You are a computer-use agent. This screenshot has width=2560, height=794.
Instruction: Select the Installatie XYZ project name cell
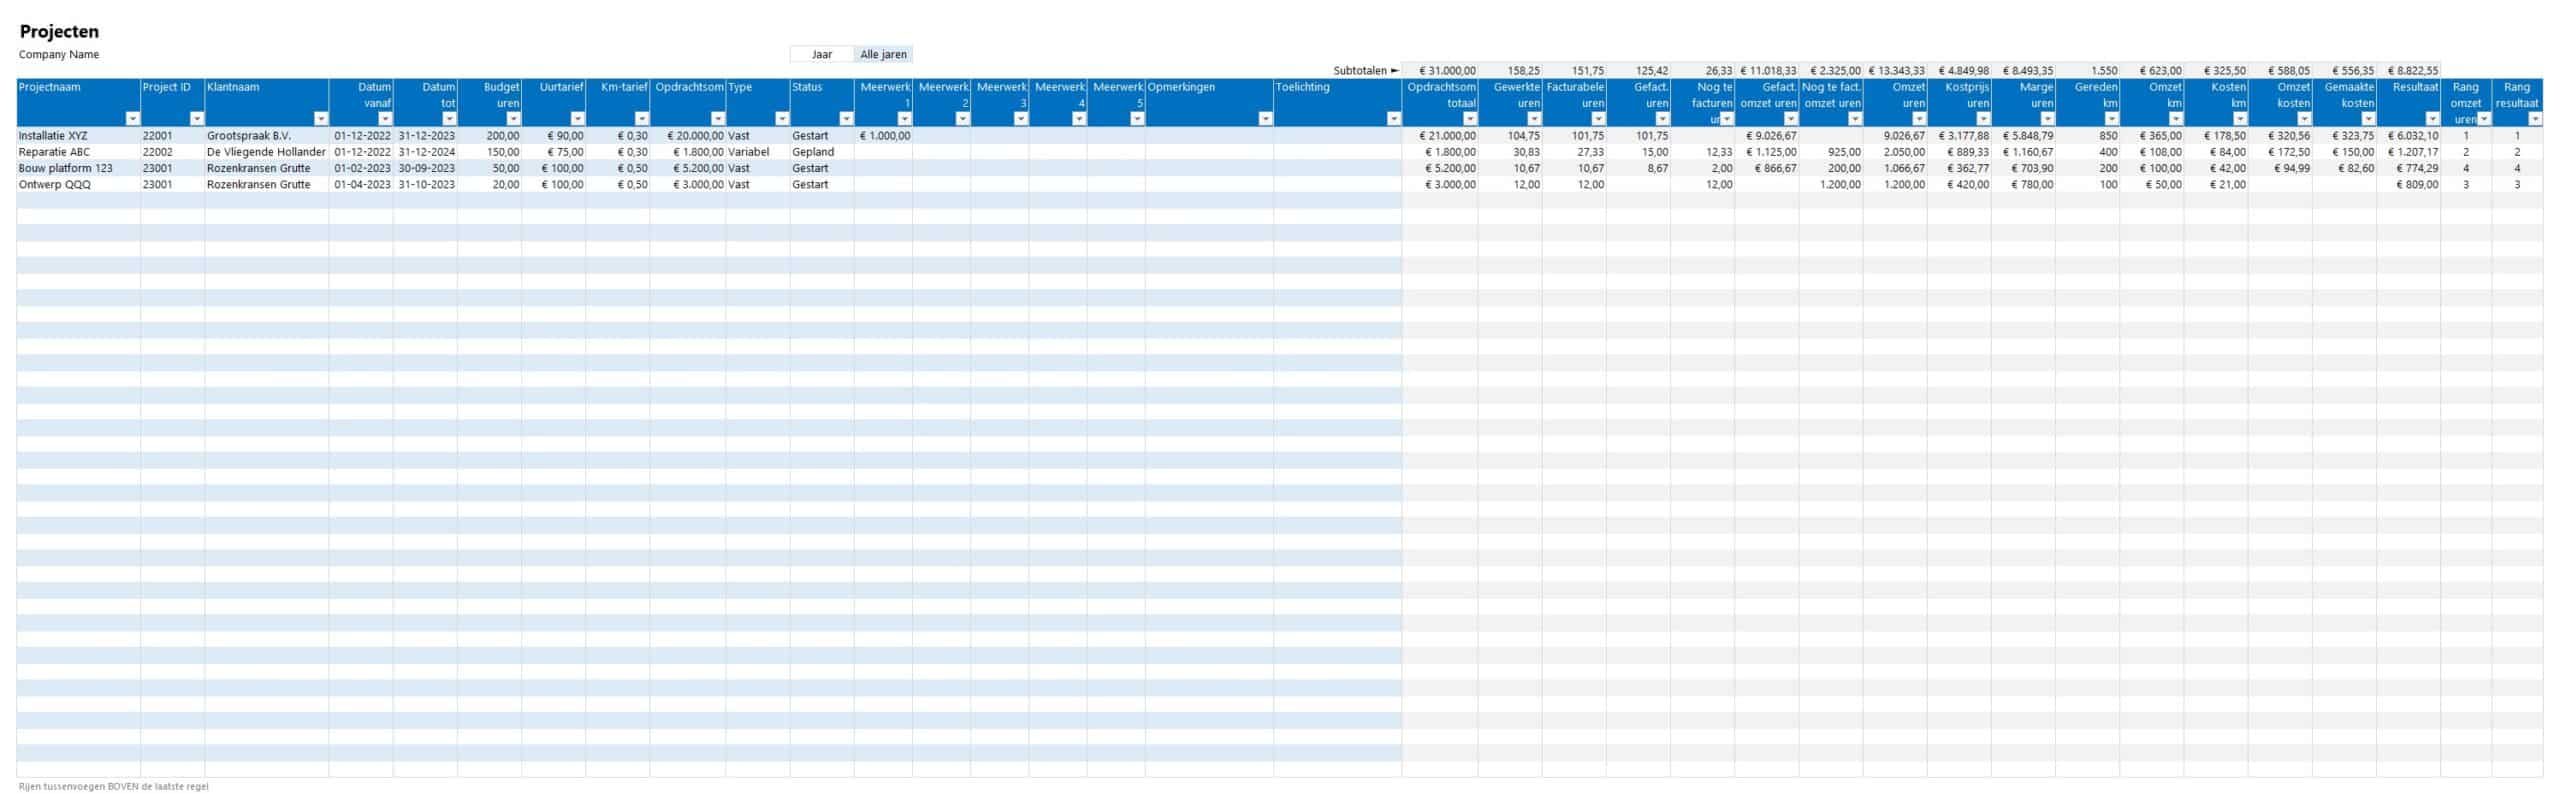tap(78, 136)
